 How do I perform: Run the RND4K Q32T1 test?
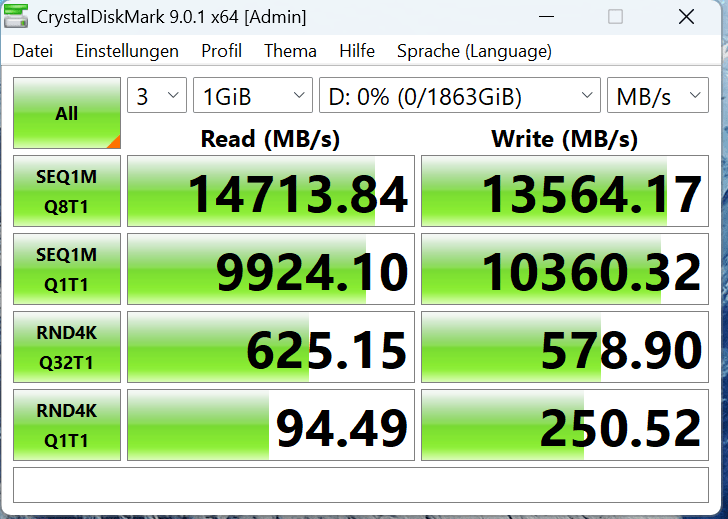(67, 347)
